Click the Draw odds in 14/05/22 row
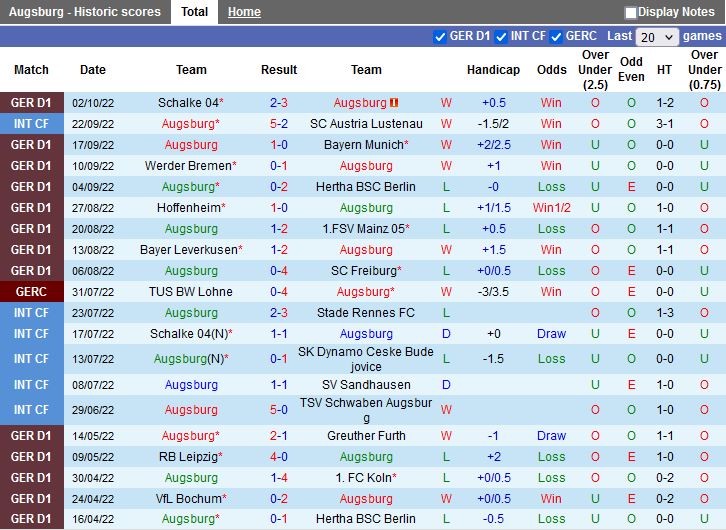This screenshot has width=726, height=530. pyautogui.click(x=551, y=436)
